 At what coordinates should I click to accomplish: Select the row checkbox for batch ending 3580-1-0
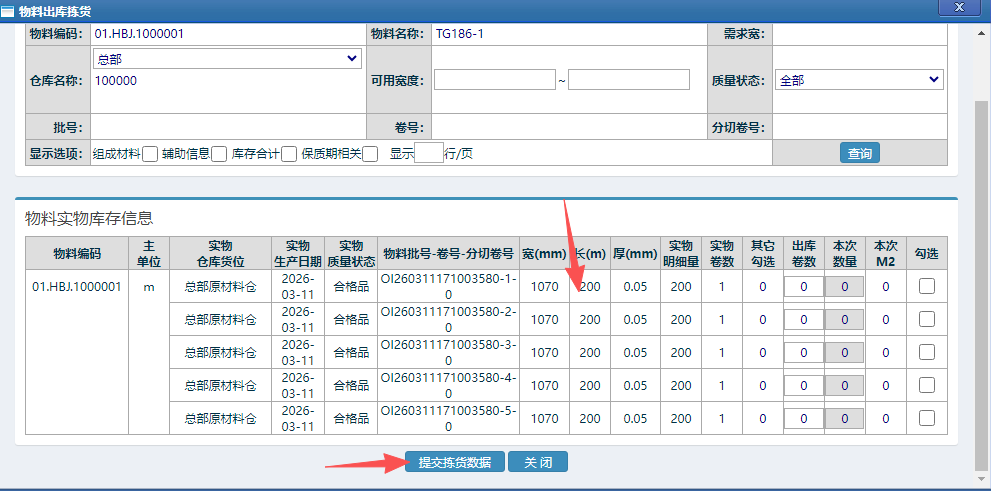pos(927,287)
